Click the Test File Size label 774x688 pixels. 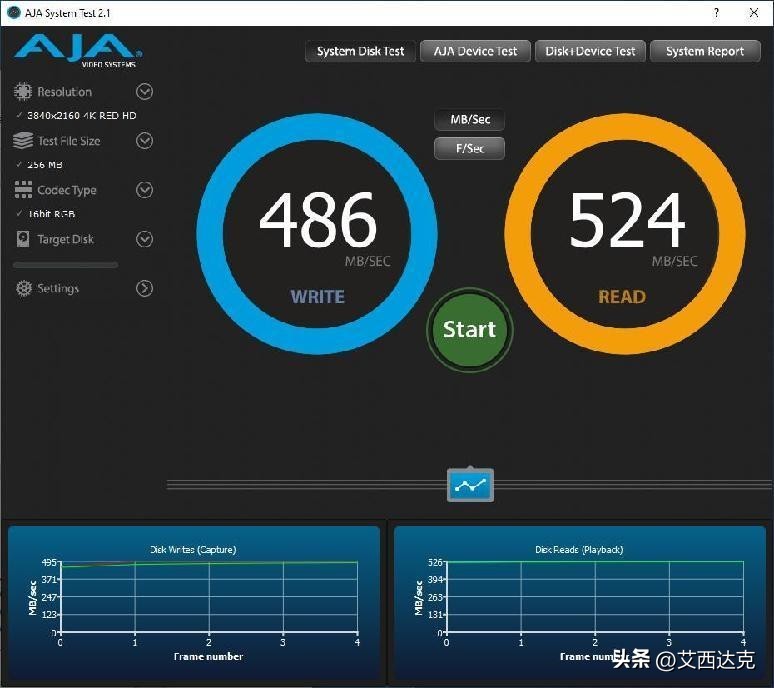(69, 141)
